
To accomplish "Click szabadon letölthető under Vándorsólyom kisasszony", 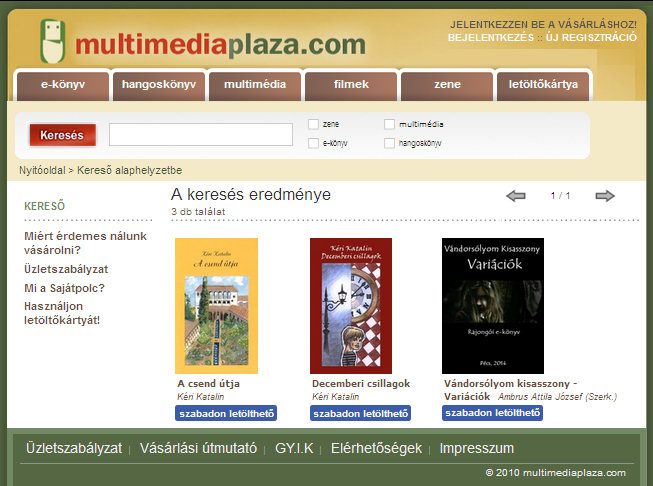I will 492,413.
